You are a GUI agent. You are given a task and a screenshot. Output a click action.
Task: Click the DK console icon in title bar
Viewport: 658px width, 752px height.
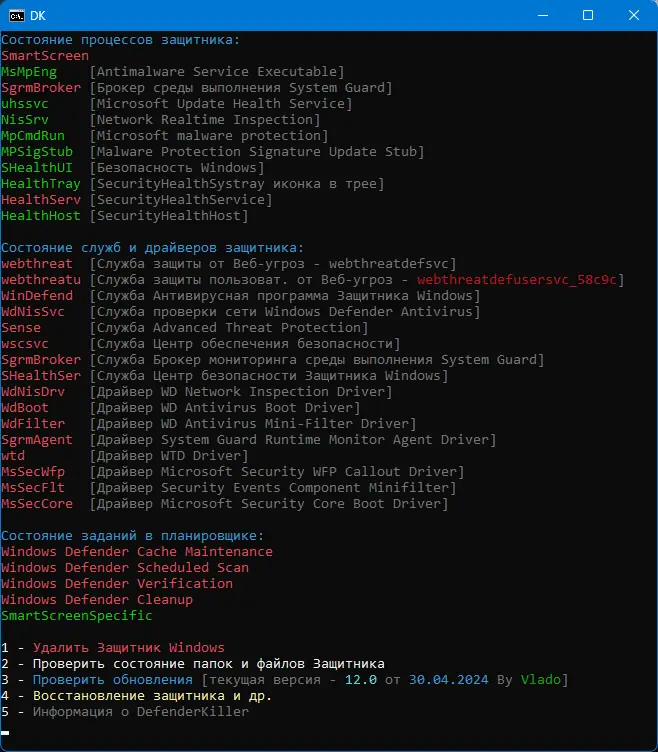pyautogui.click(x=17, y=15)
